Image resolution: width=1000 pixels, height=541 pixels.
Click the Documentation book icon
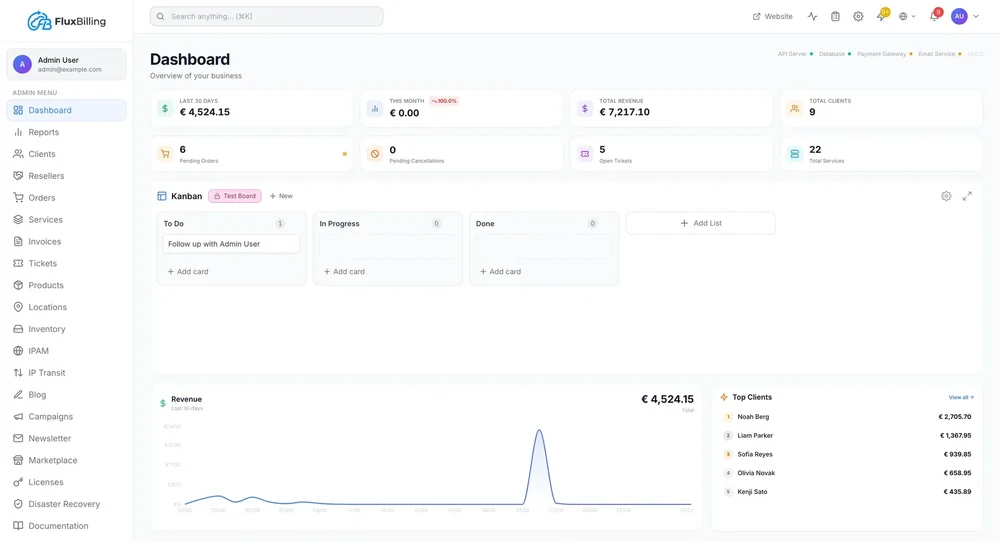pos(18,526)
